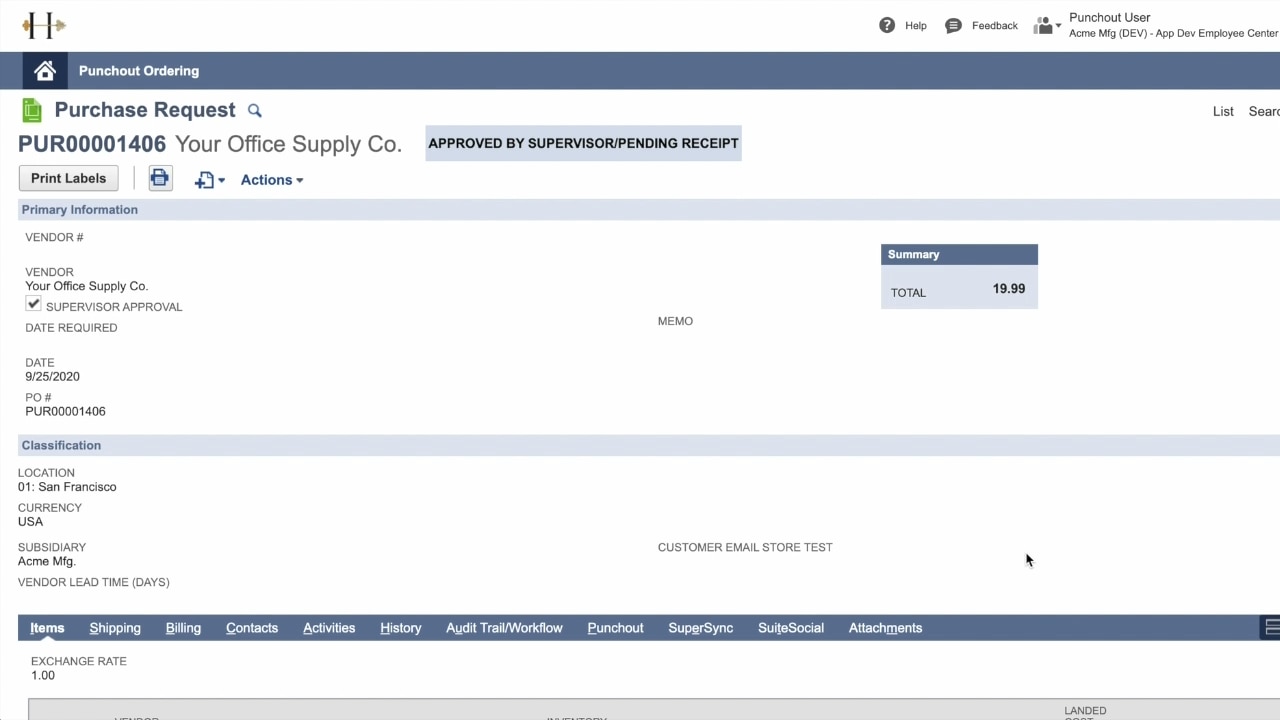Open the Audit Trail/Workflow subtab
The height and width of the screenshot is (720, 1280).
click(x=504, y=627)
